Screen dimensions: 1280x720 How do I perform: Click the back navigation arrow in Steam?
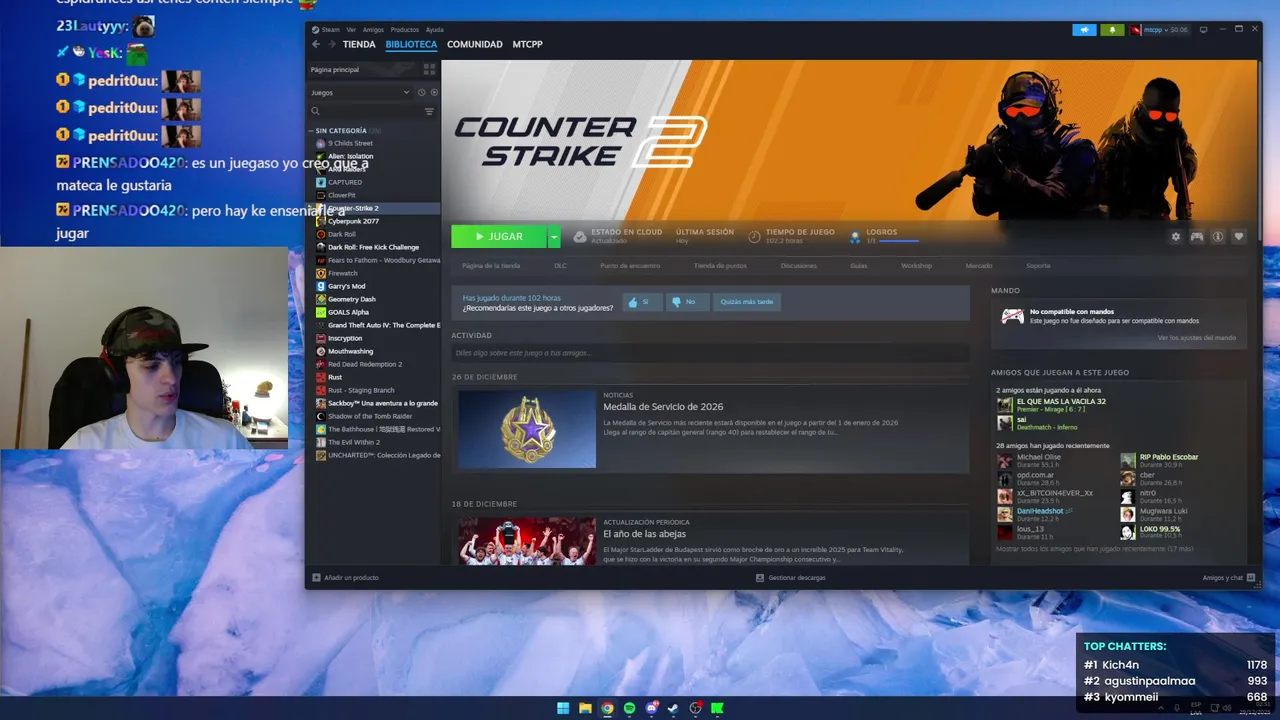point(316,44)
